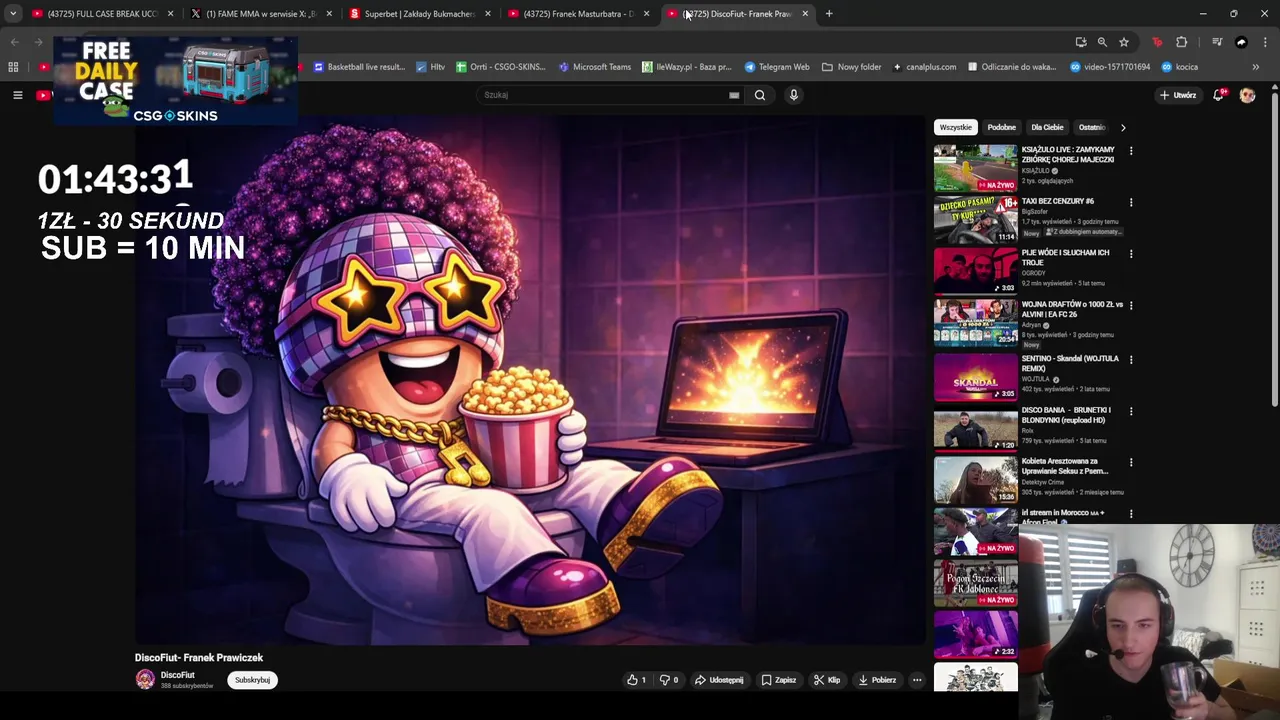
Task: Open Hltv bookmark
Action: [x=430, y=67]
